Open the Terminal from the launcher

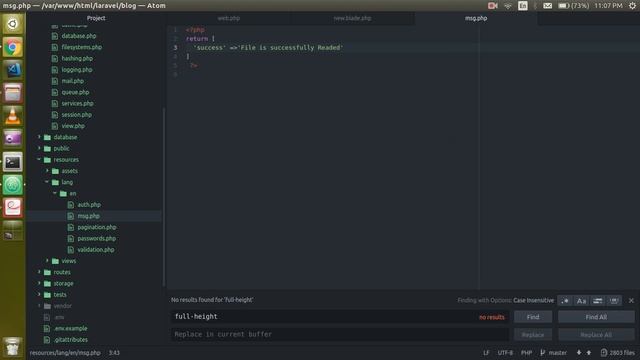click(13, 162)
